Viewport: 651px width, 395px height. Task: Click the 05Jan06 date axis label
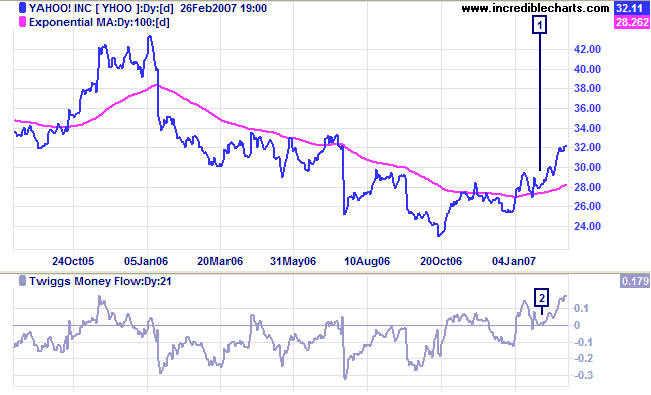coord(146,261)
